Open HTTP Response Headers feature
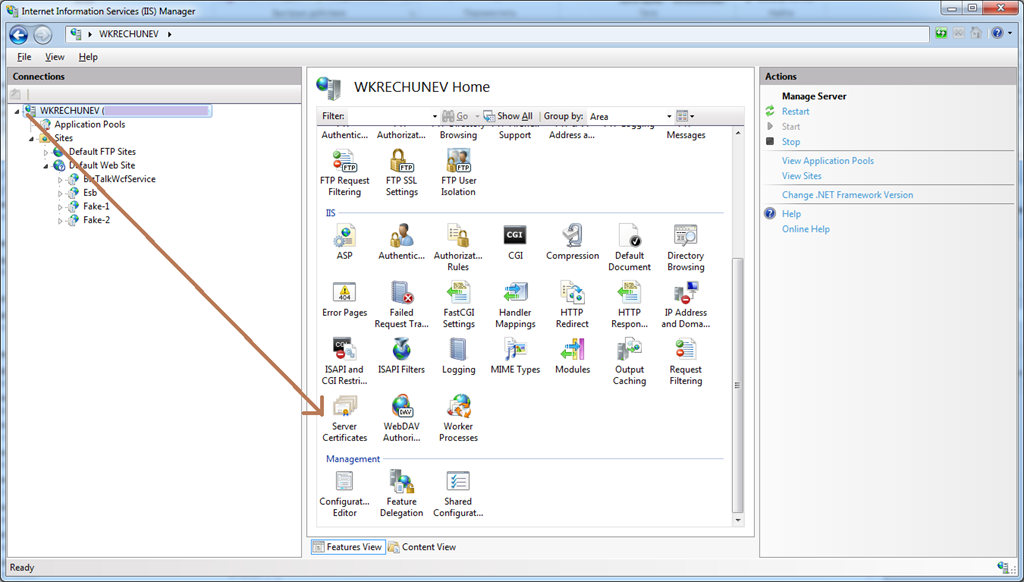Image resolution: width=1024 pixels, height=582 pixels. tap(629, 304)
